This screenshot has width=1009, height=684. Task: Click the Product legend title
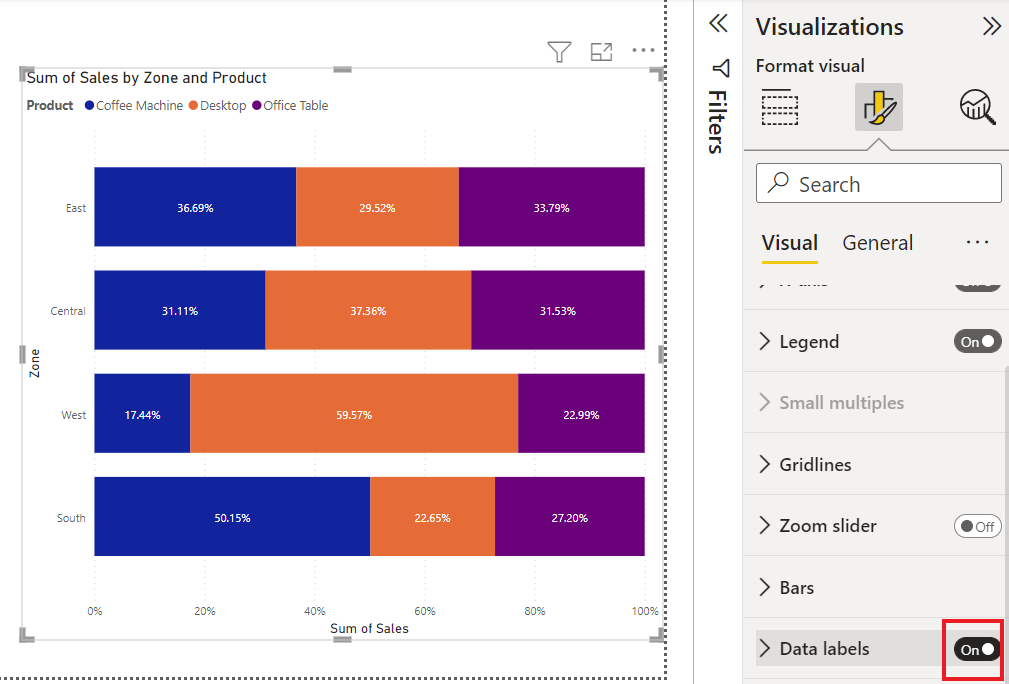click(x=50, y=106)
